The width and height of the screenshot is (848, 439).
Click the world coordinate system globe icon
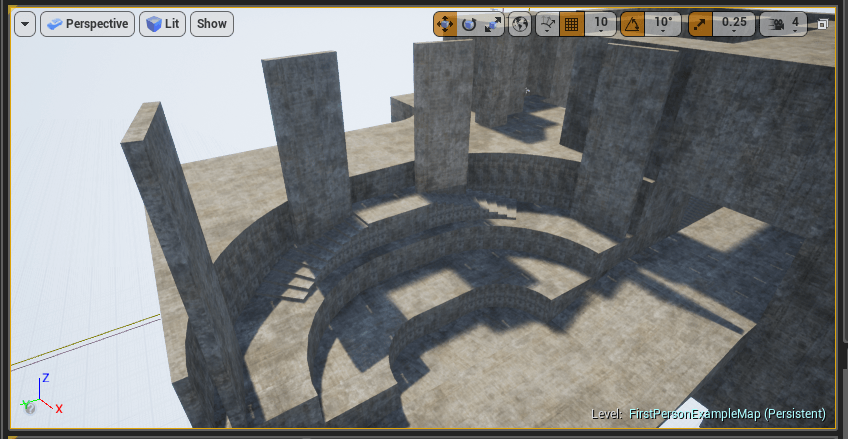520,23
